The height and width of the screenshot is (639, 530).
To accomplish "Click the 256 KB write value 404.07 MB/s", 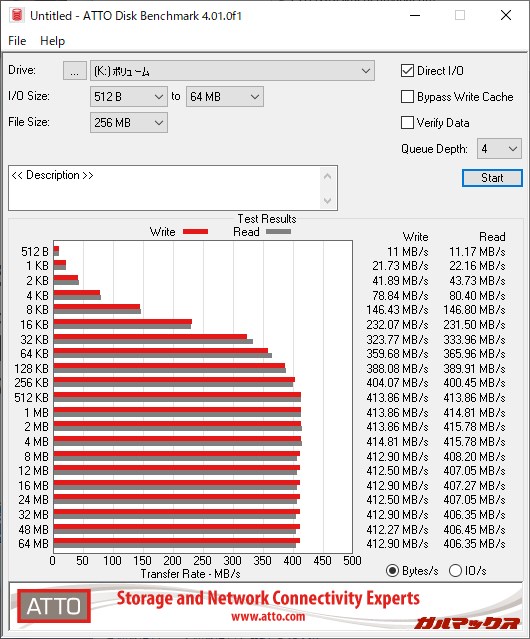I will [x=397, y=383].
